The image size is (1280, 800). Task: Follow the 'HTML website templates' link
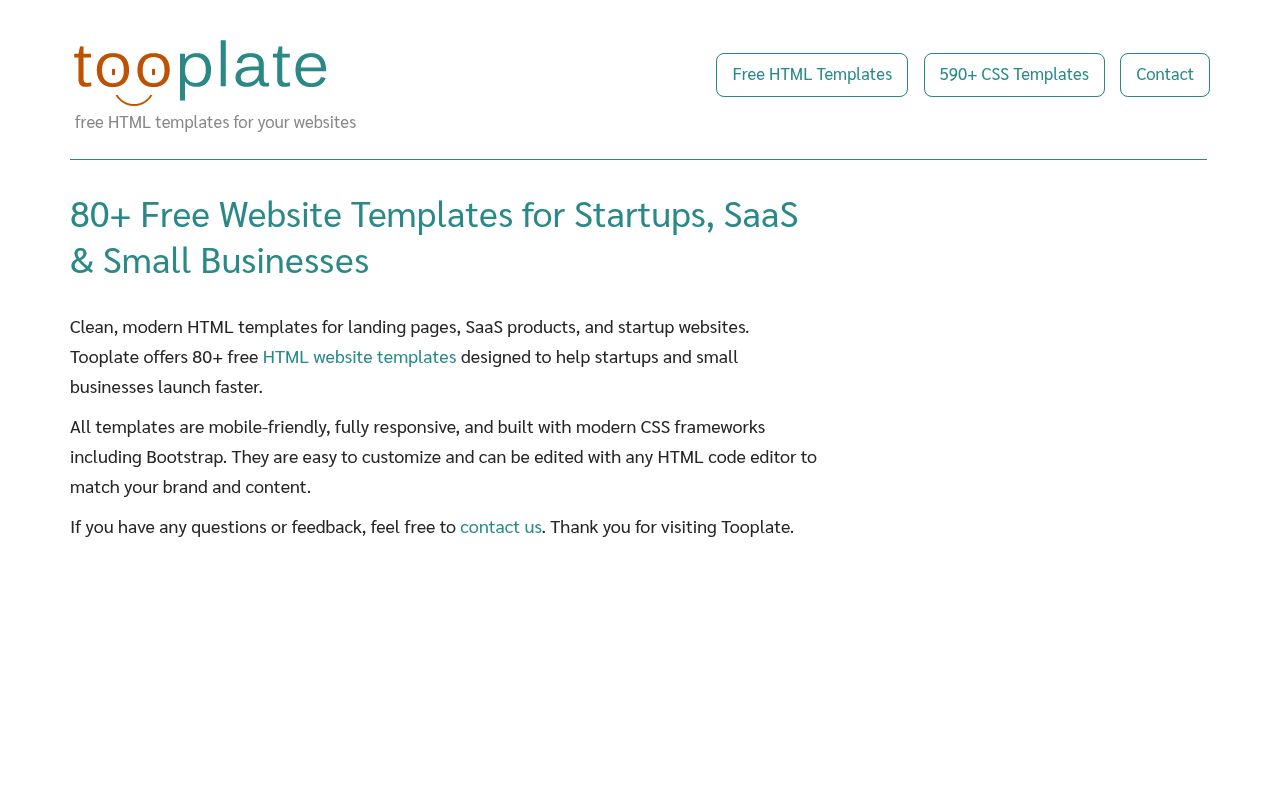359,356
